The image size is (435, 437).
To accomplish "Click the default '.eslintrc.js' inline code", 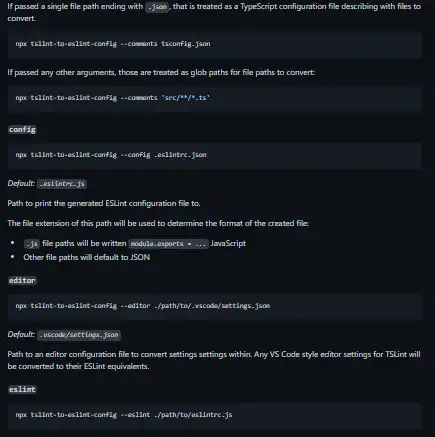I will point(62,184).
